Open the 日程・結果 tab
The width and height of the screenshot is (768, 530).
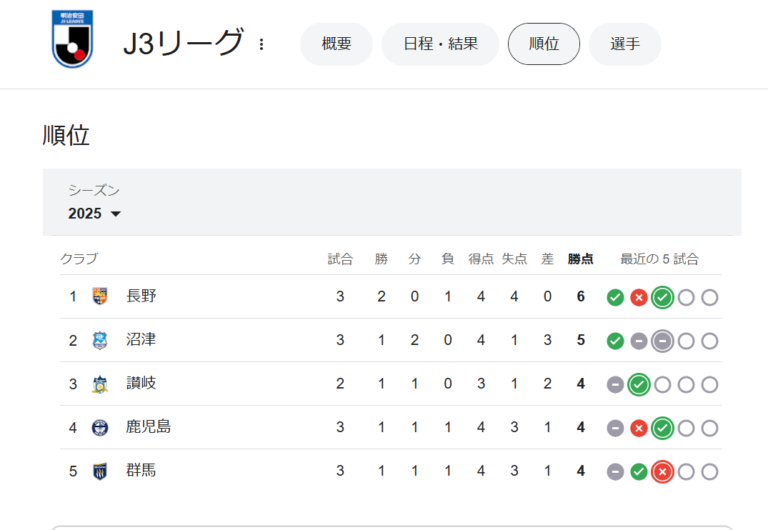coord(440,44)
